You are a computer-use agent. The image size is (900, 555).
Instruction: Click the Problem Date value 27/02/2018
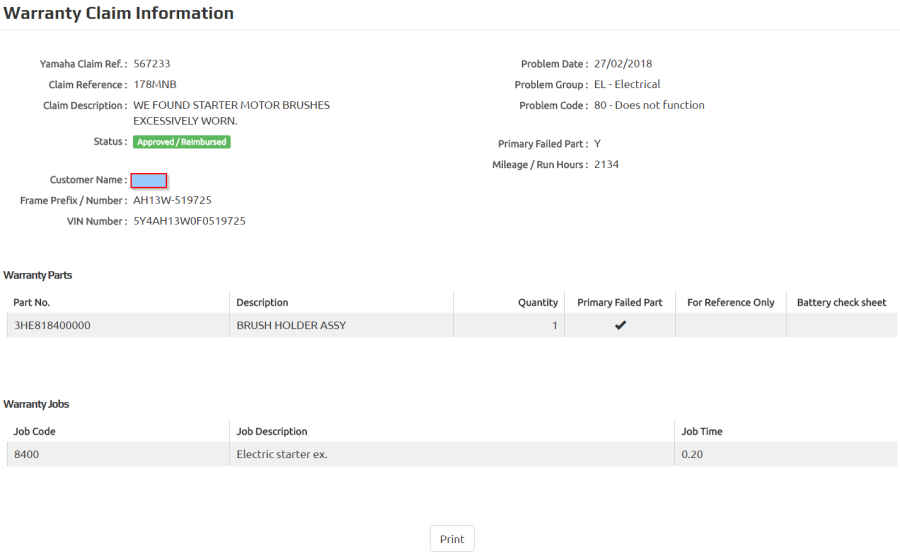623,64
